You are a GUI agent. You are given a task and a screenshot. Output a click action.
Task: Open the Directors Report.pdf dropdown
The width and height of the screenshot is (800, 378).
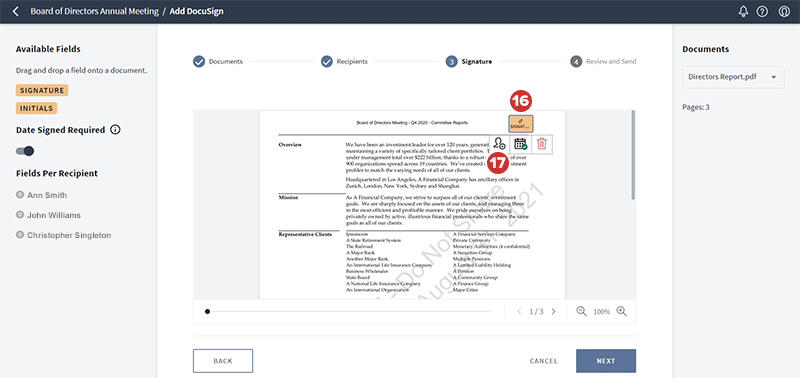coord(733,77)
